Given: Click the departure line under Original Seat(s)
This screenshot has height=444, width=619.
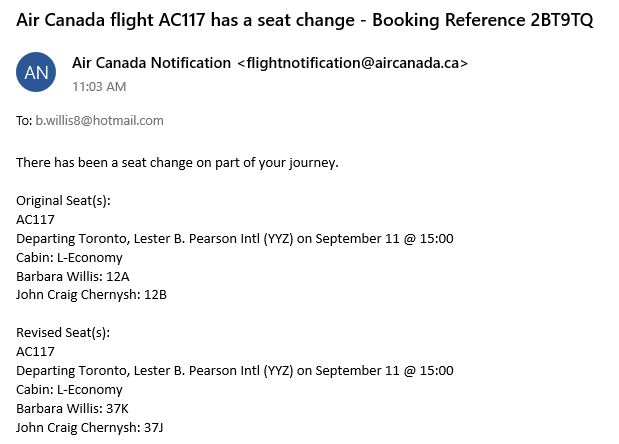Looking at the screenshot, I should point(235,238).
